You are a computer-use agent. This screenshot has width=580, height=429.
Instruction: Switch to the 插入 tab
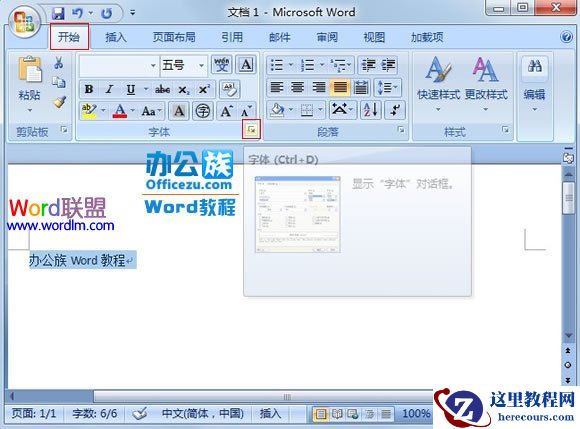[116, 37]
